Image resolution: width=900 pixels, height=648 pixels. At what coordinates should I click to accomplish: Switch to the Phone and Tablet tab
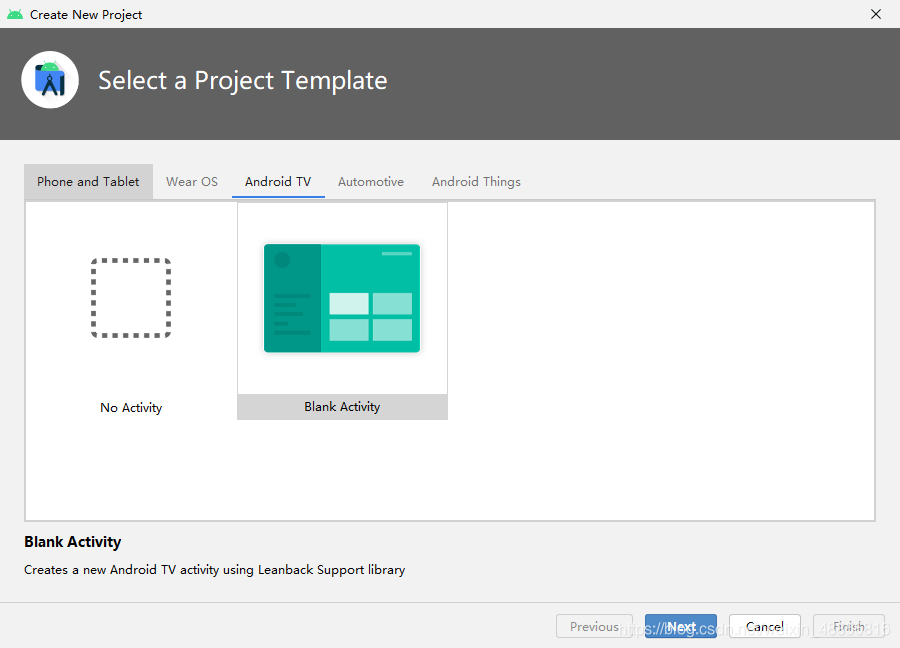point(88,181)
